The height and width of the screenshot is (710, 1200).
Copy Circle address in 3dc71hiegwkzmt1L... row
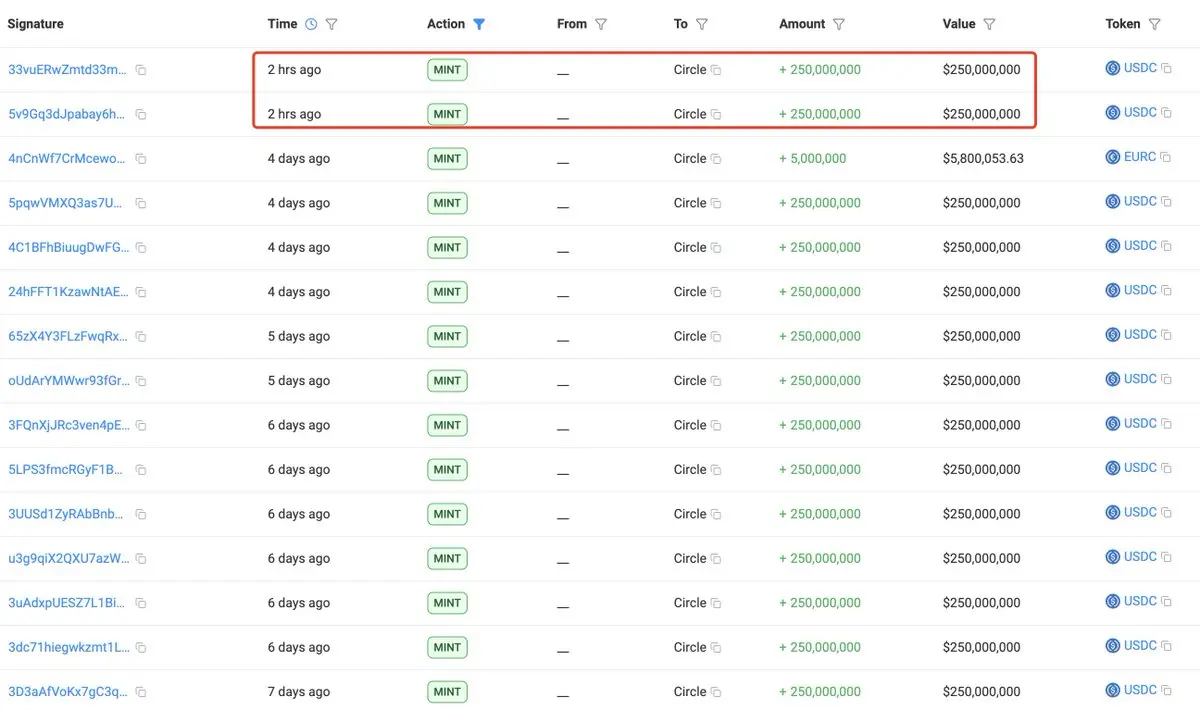(716, 648)
